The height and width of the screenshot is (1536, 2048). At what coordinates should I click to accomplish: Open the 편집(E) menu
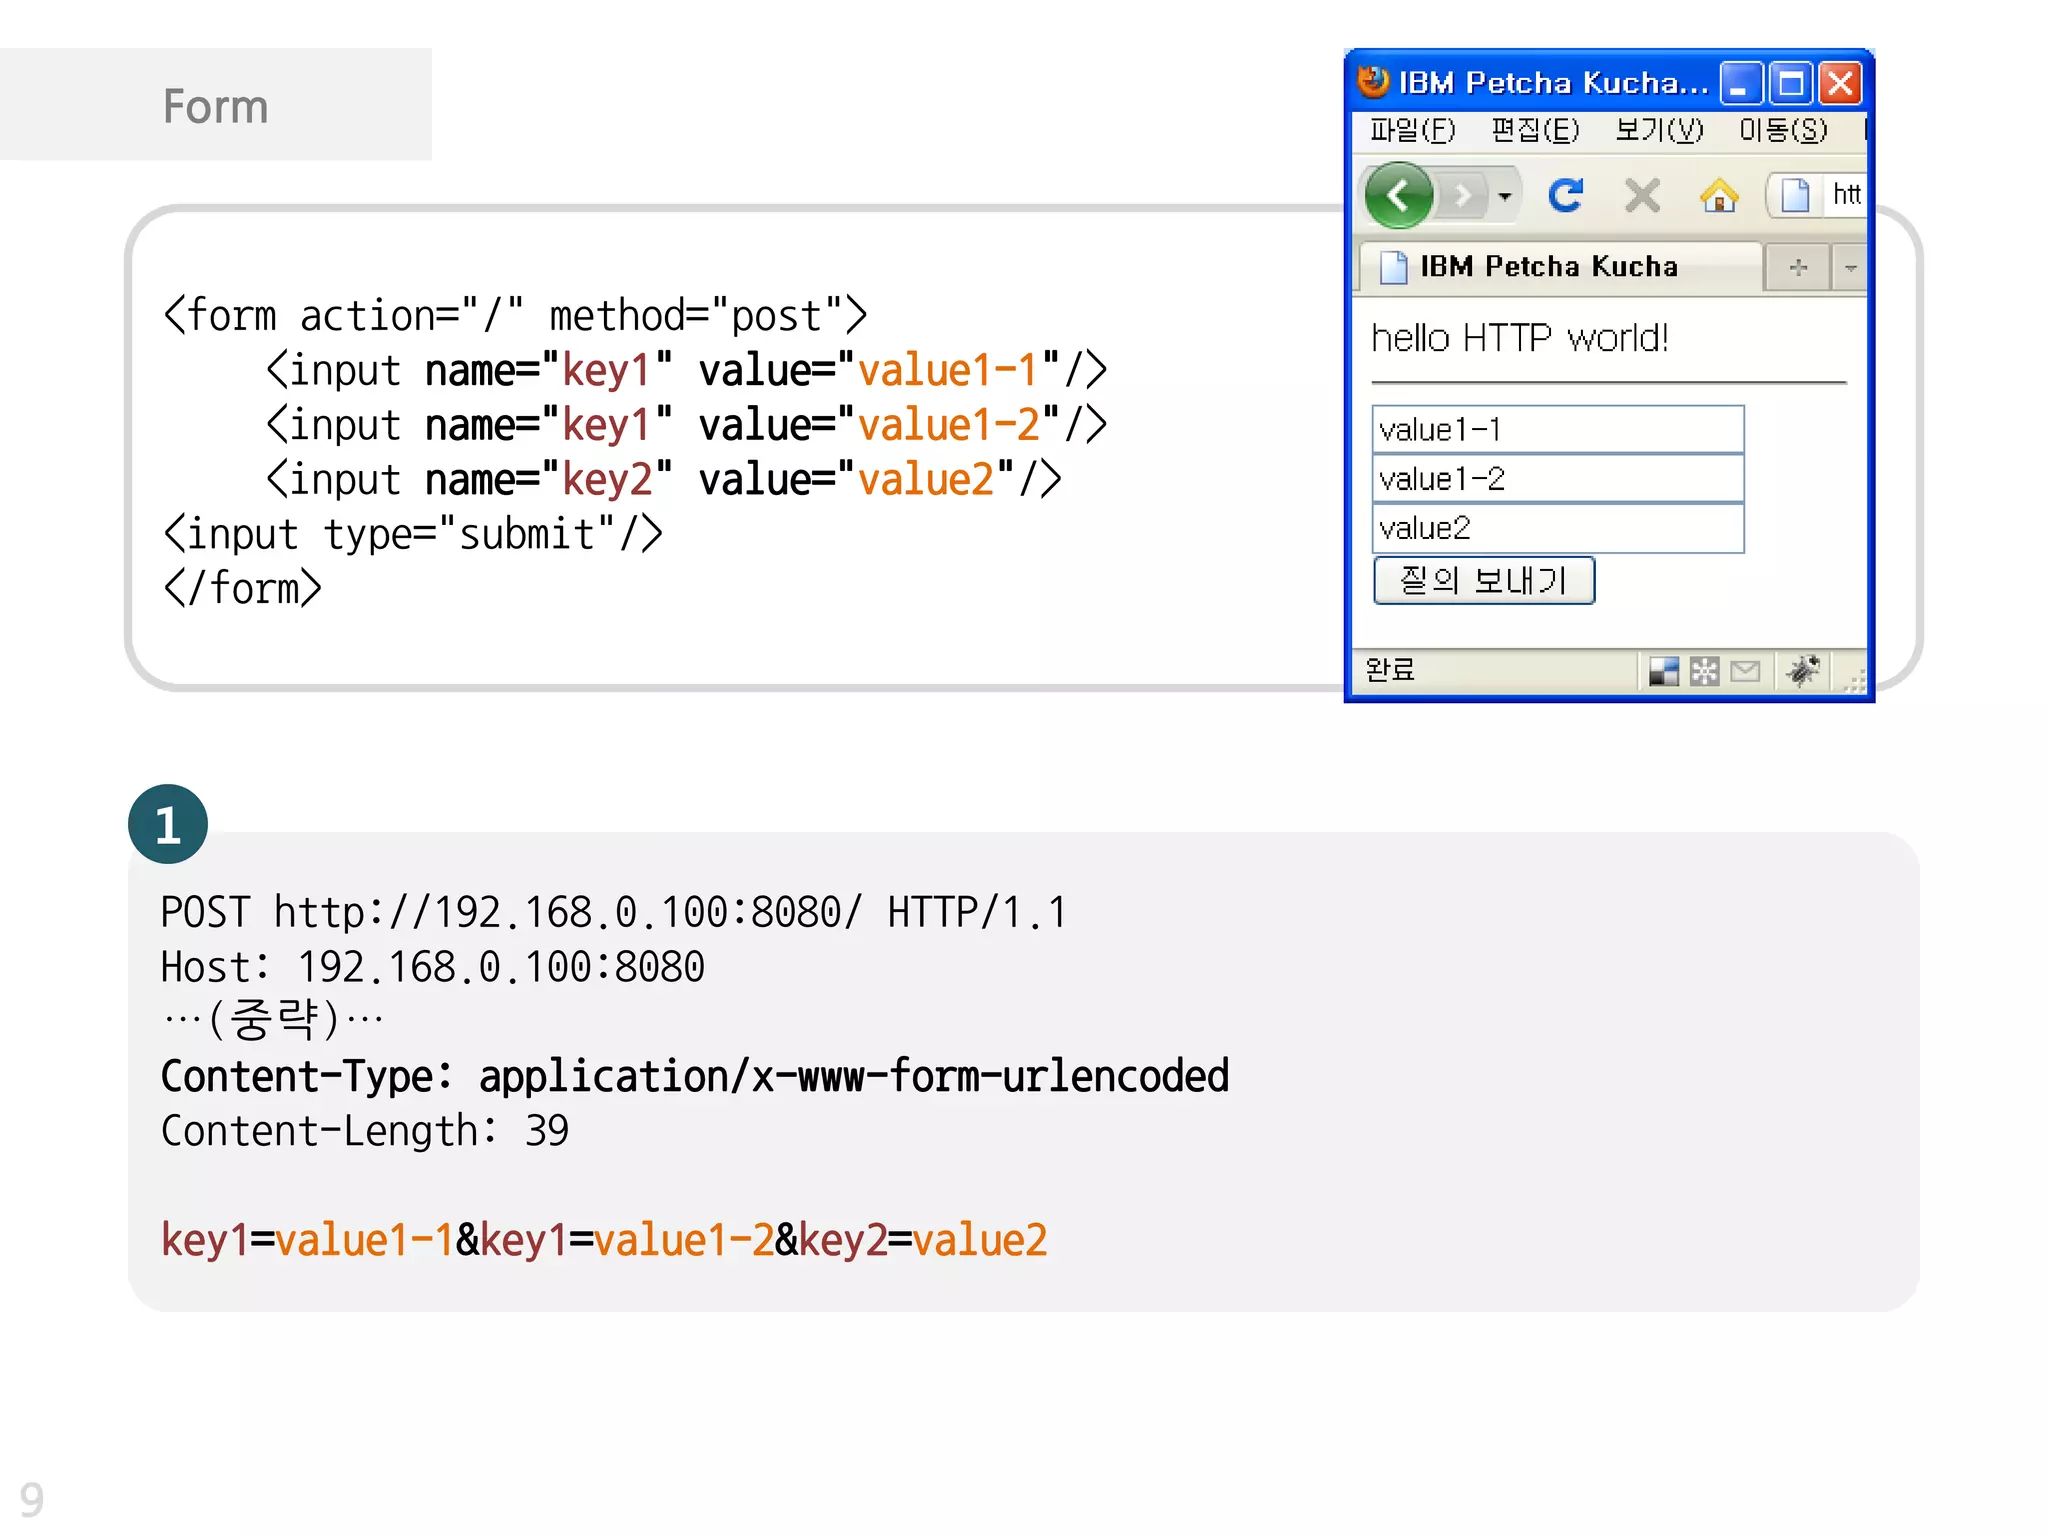(x=1535, y=130)
